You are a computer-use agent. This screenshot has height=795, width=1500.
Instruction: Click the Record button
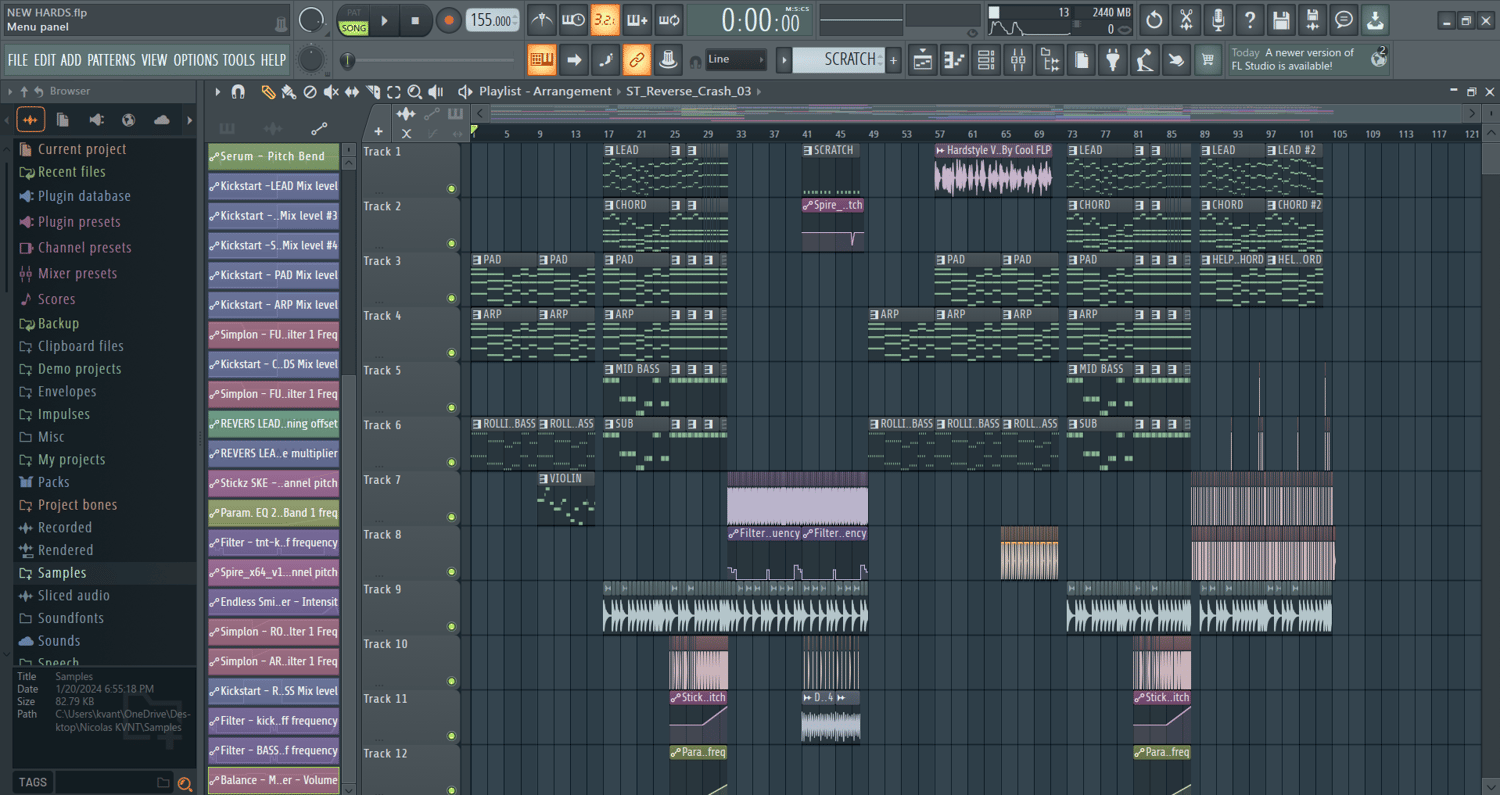coord(449,20)
